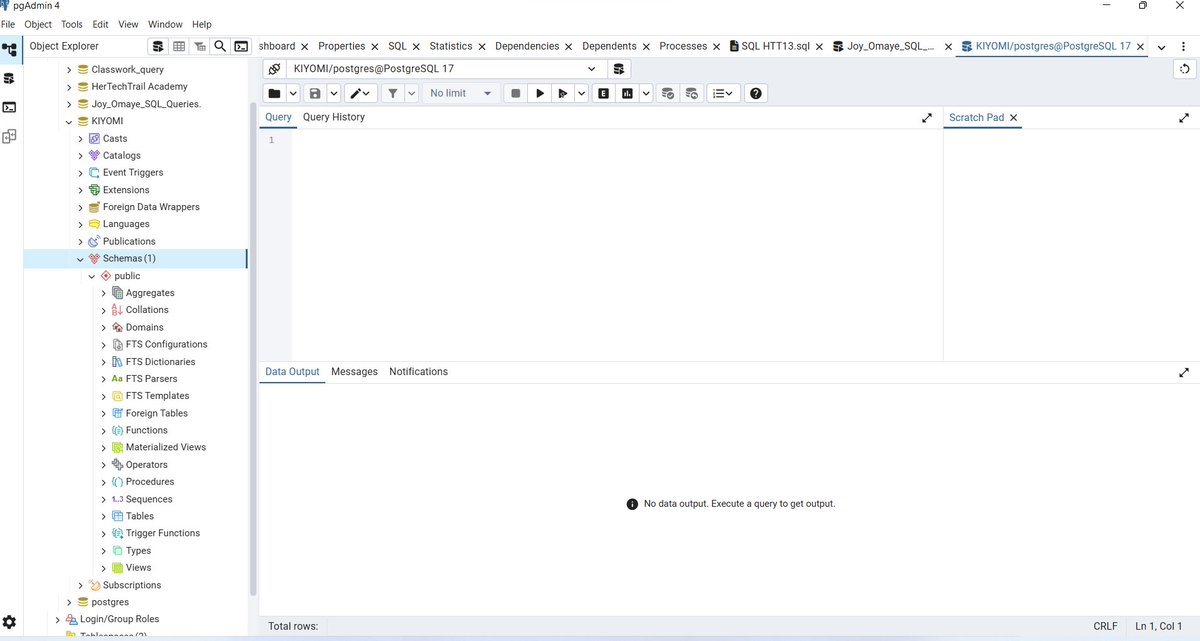The width and height of the screenshot is (1200, 641).
Task: Open the File menu
Action: [8, 24]
